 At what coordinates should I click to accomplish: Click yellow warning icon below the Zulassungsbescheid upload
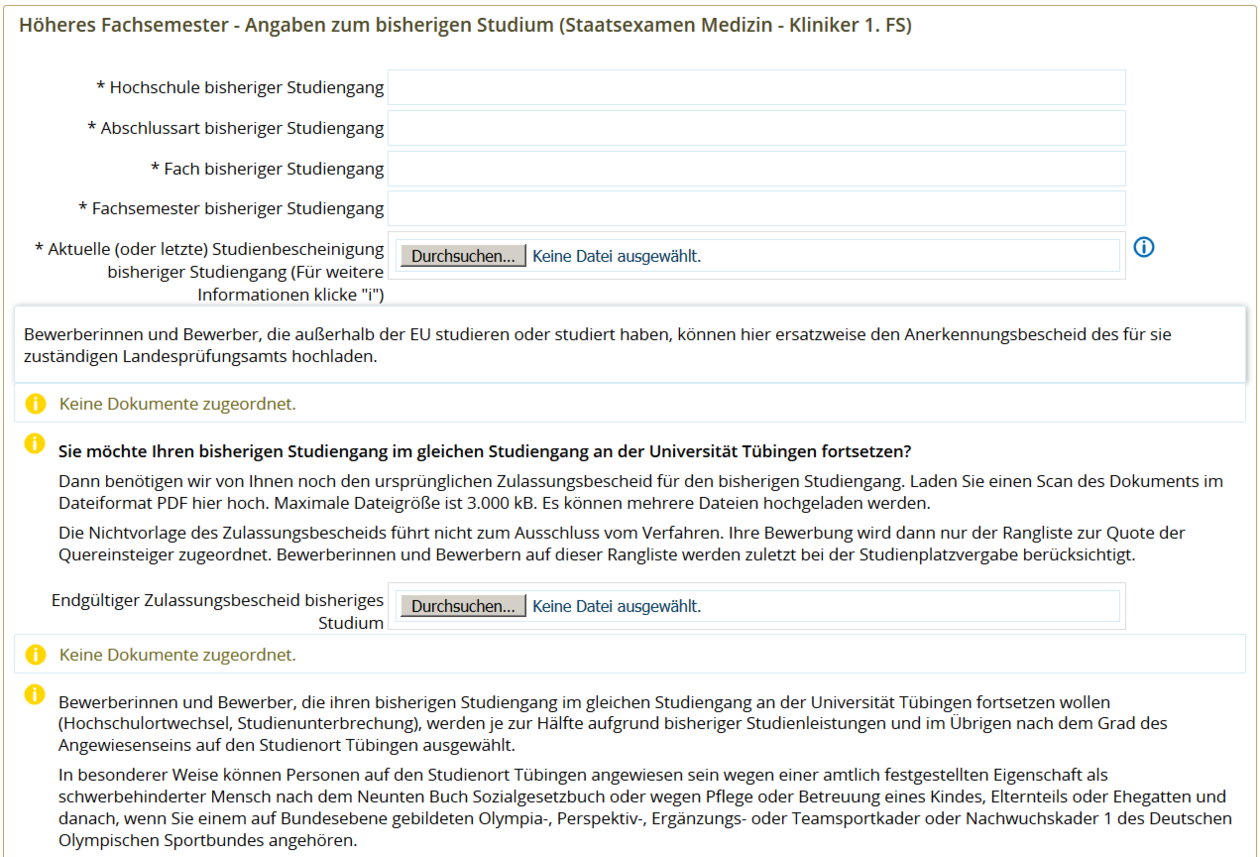[35, 655]
